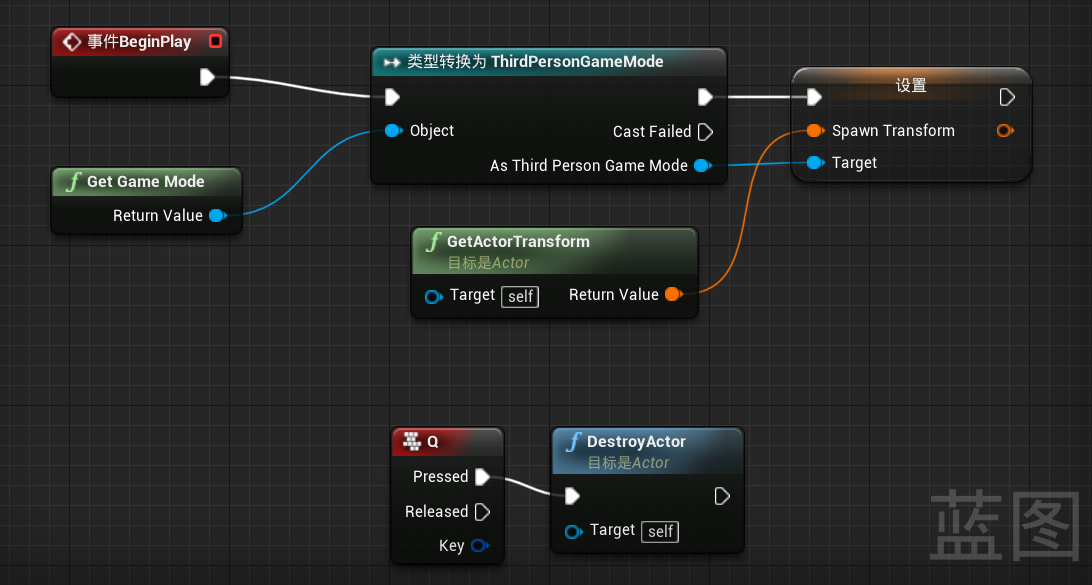Select the DestroyActor node title

(636, 442)
